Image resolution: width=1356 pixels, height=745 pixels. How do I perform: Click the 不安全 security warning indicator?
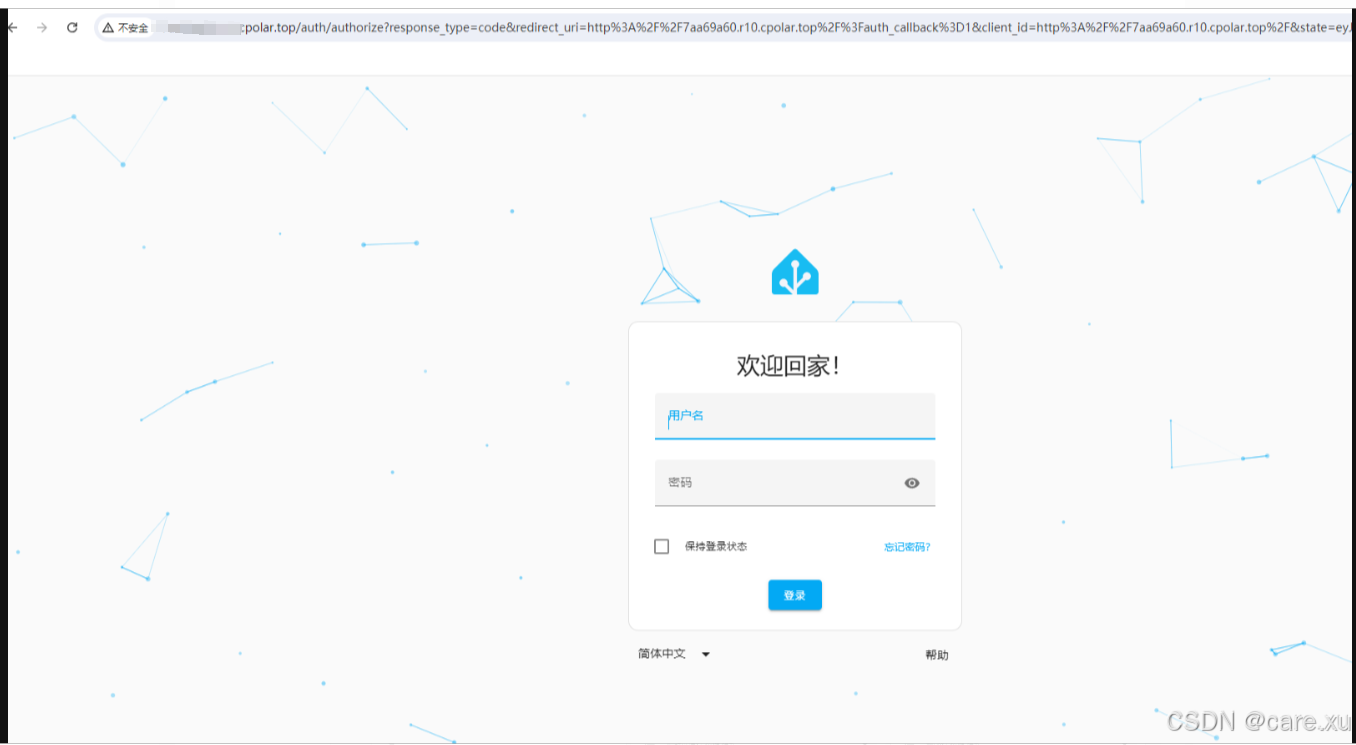coord(126,28)
